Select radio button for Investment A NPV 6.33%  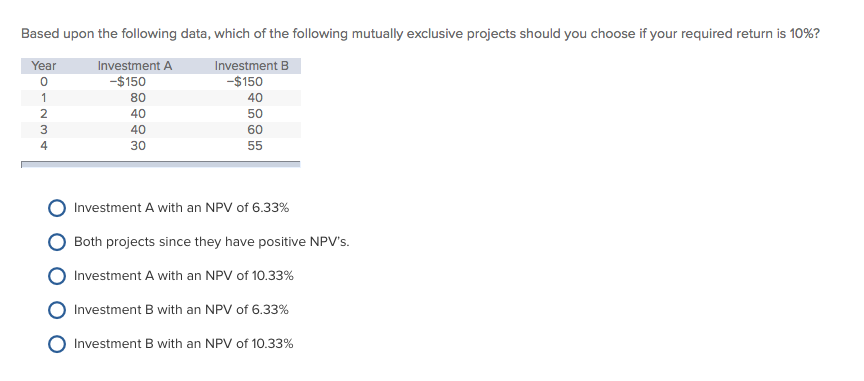coord(57,208)
